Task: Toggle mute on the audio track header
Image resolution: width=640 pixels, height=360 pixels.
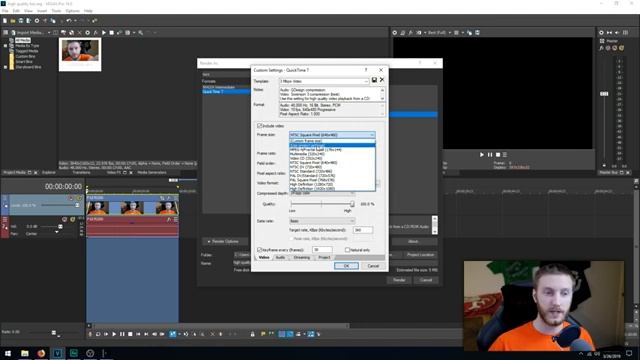Action: click(64, 220)
